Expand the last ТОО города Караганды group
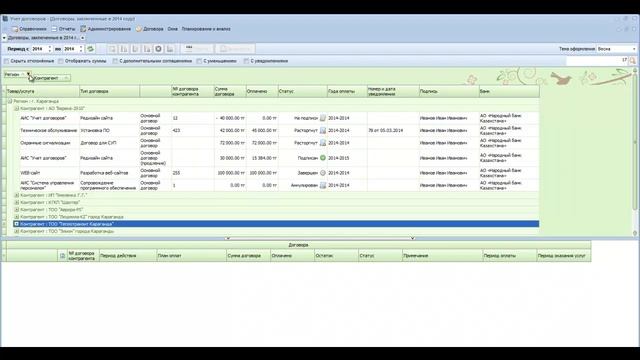This screenshot has height=360, width=640. [17, 231]
